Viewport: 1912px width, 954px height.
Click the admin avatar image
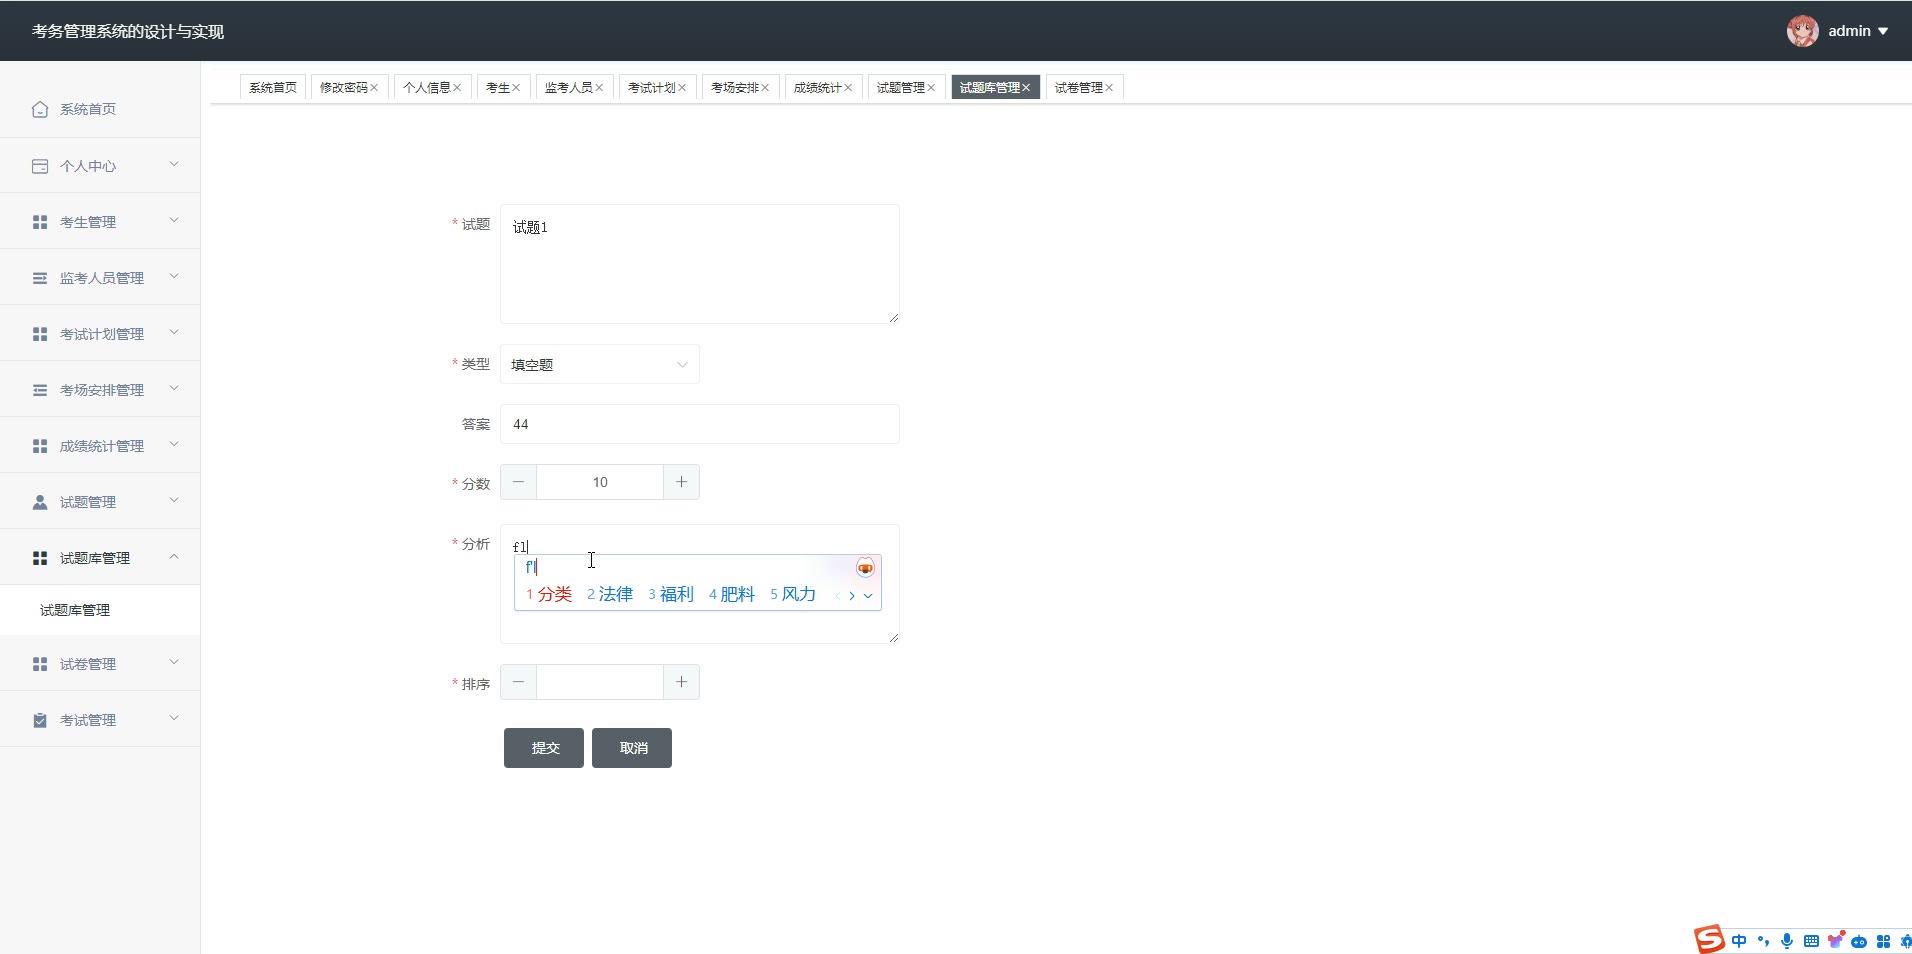[1803, 31]
